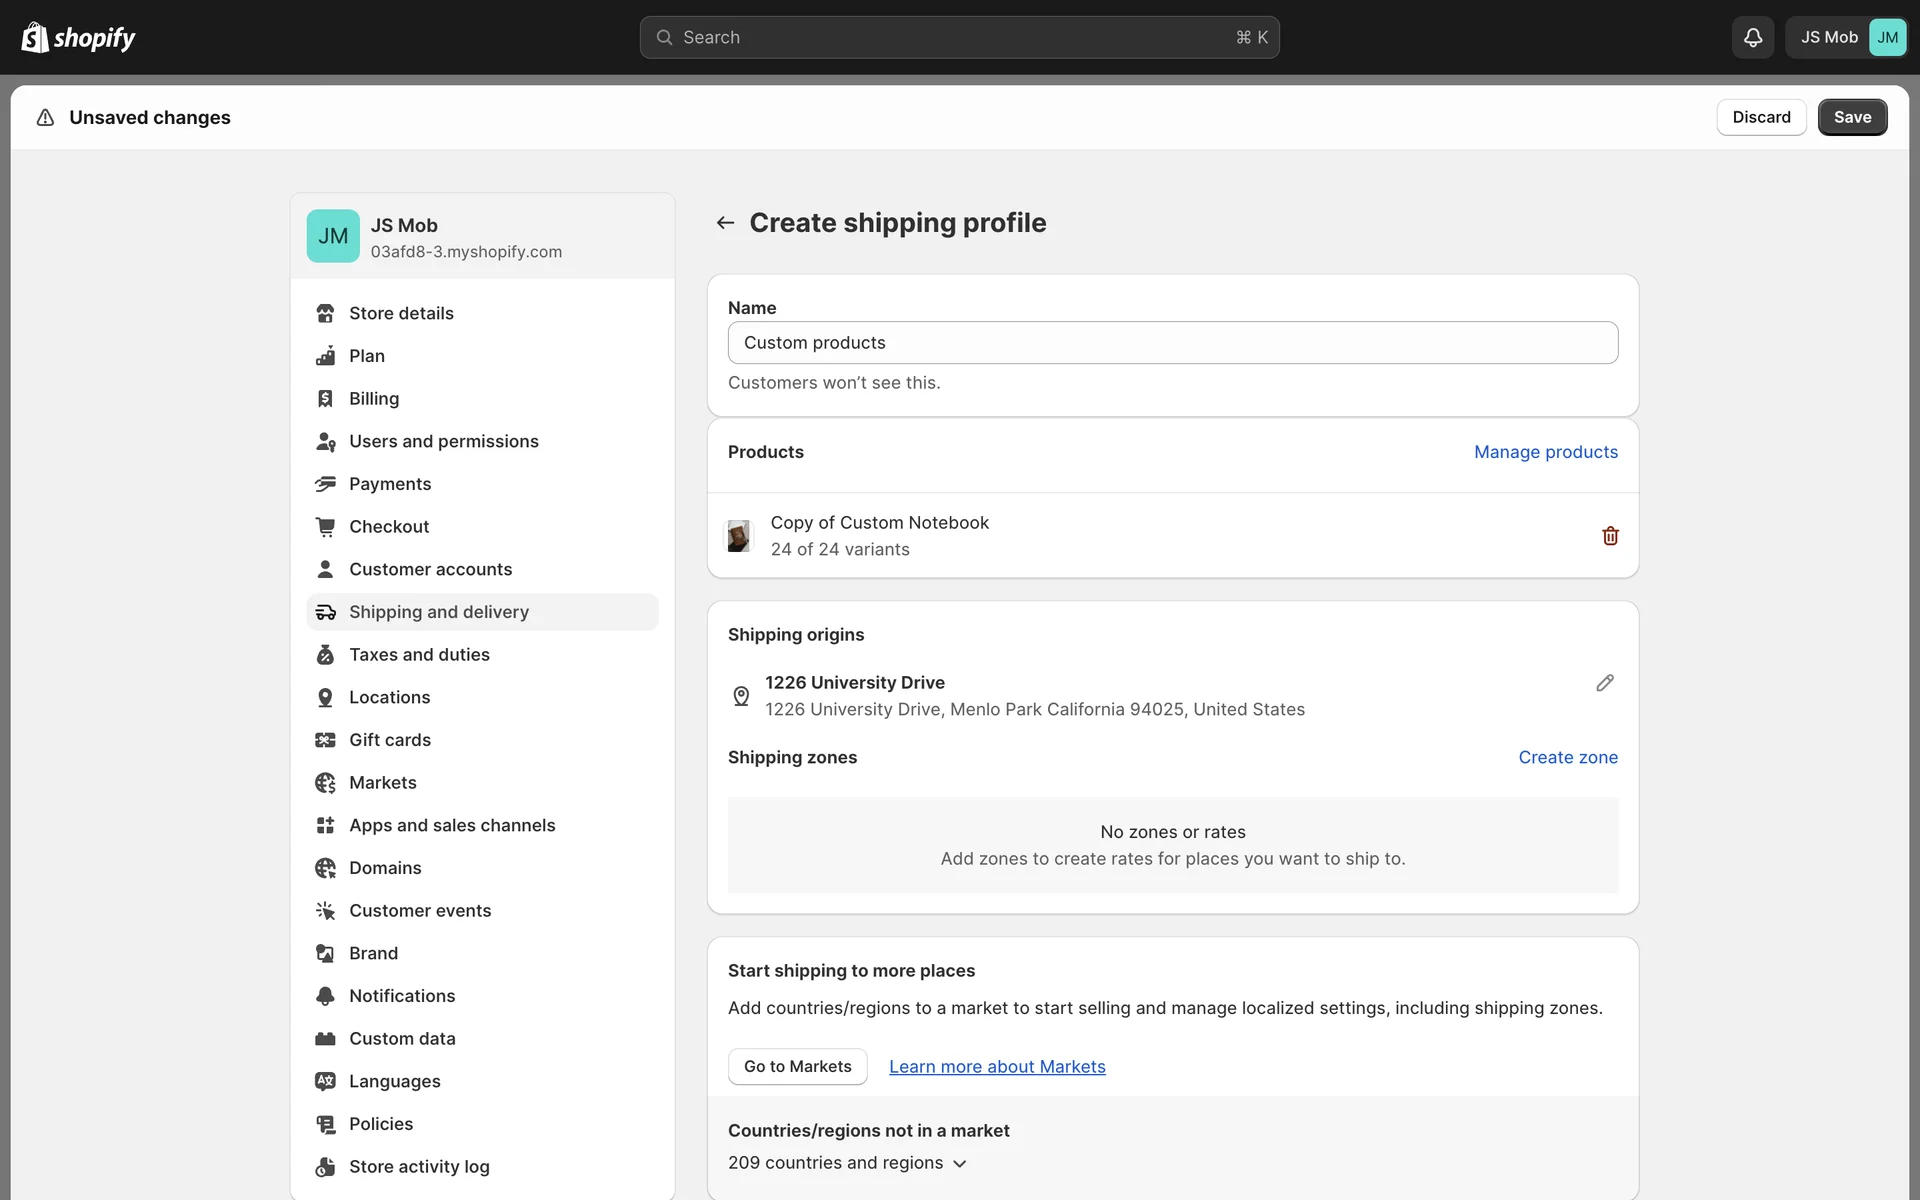The image size is (1920, 1200).
Task: Click the notifications bell icon
Action: pos(1752,37)
